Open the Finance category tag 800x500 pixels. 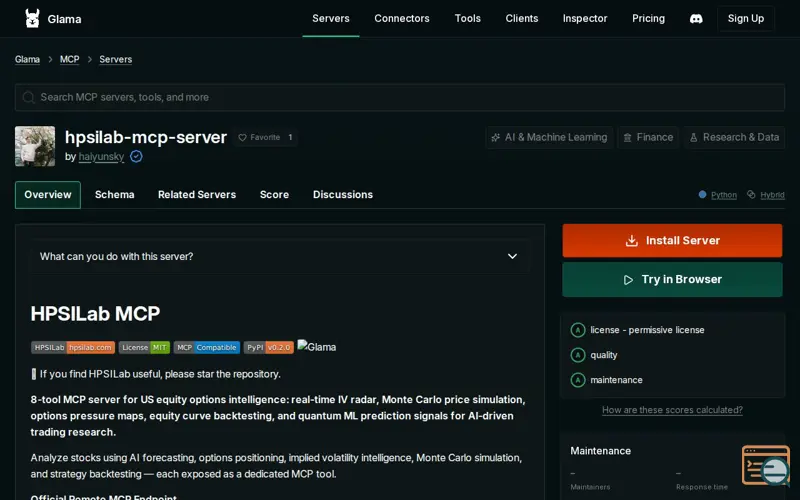(648, 137)
